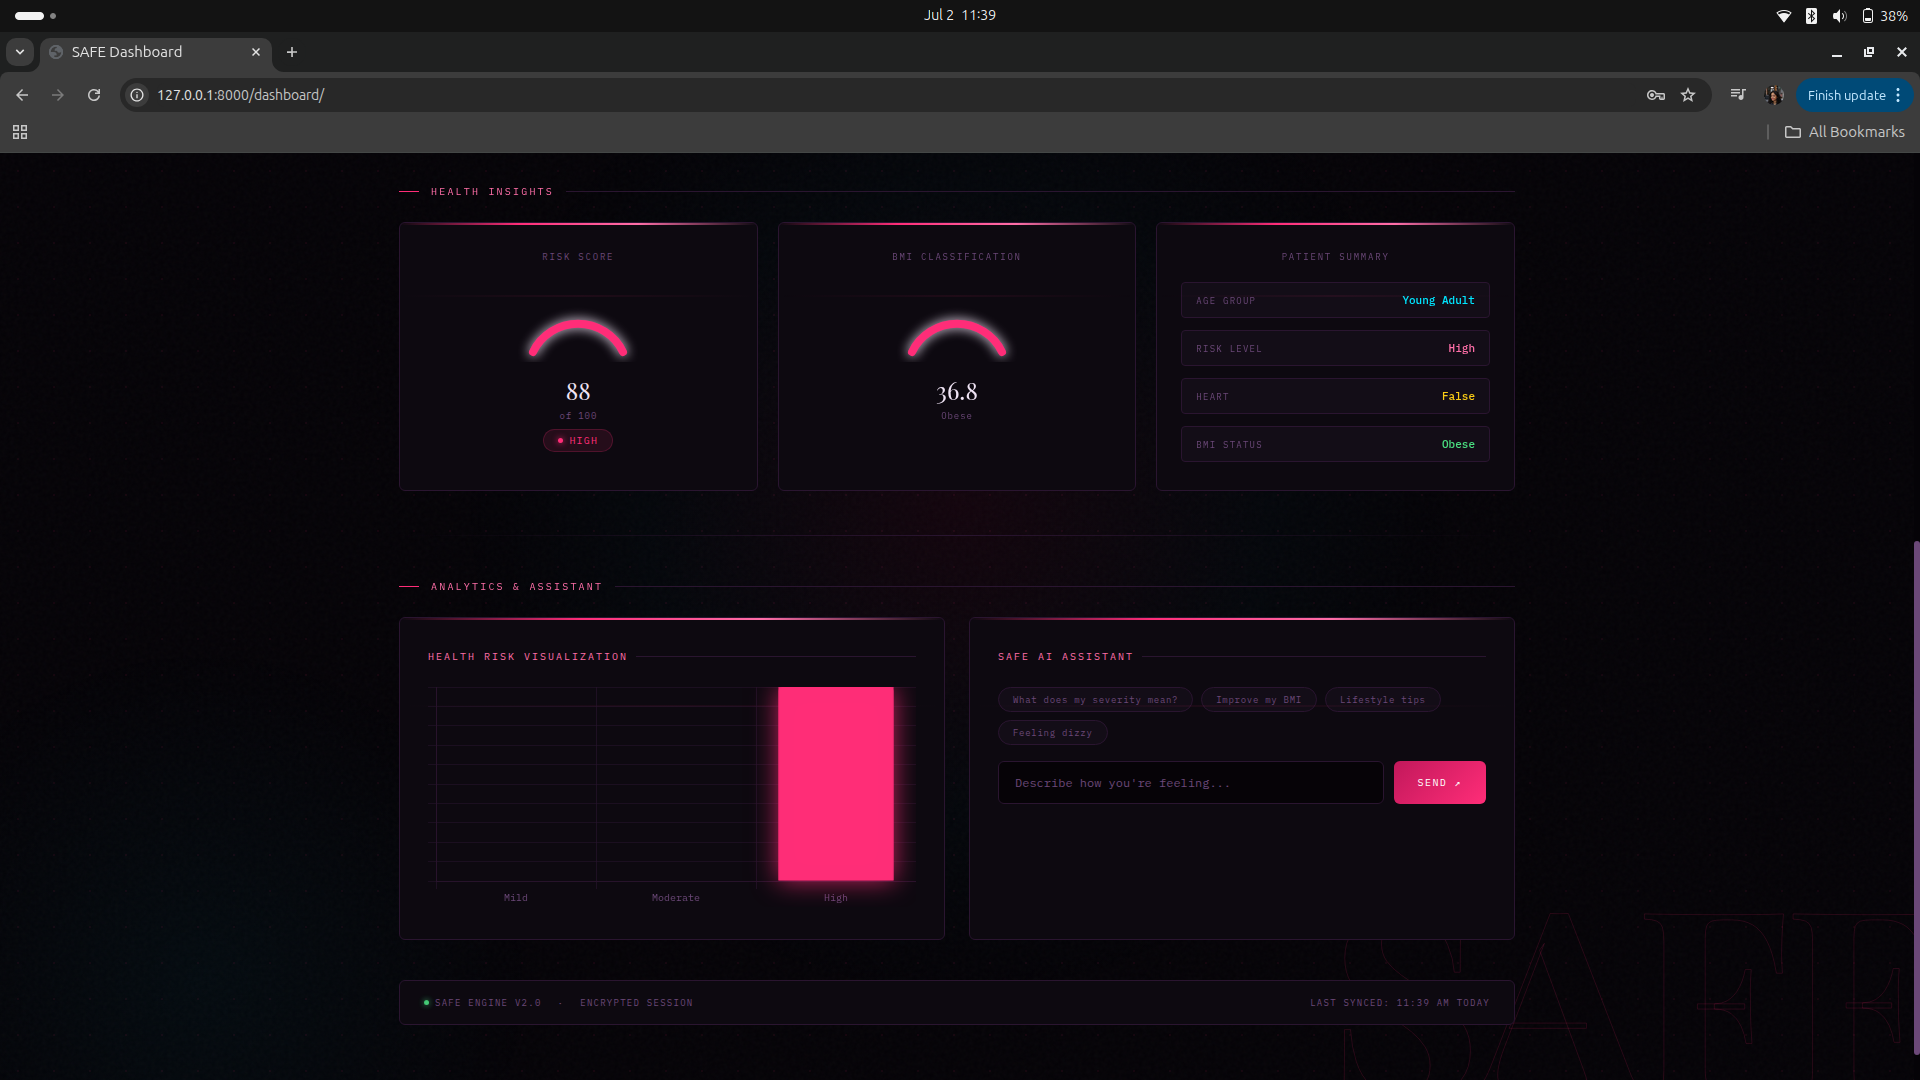This screenshot has height=1080, width=1920.
Task: Click the HIGH risk badge
Action: (578, 441)
